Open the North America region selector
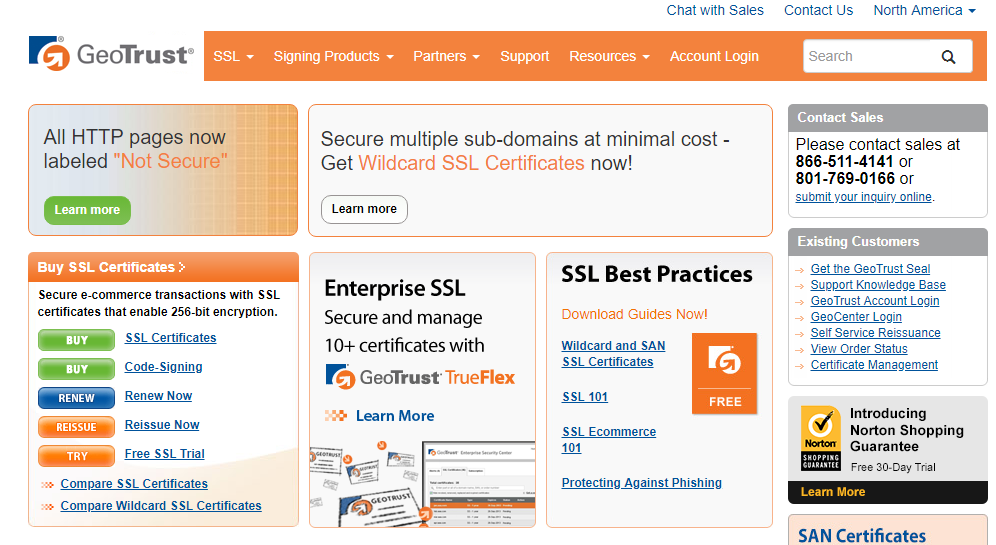Image resolution: width=996 pixels, height=545 pixels. tap(924, 10)
